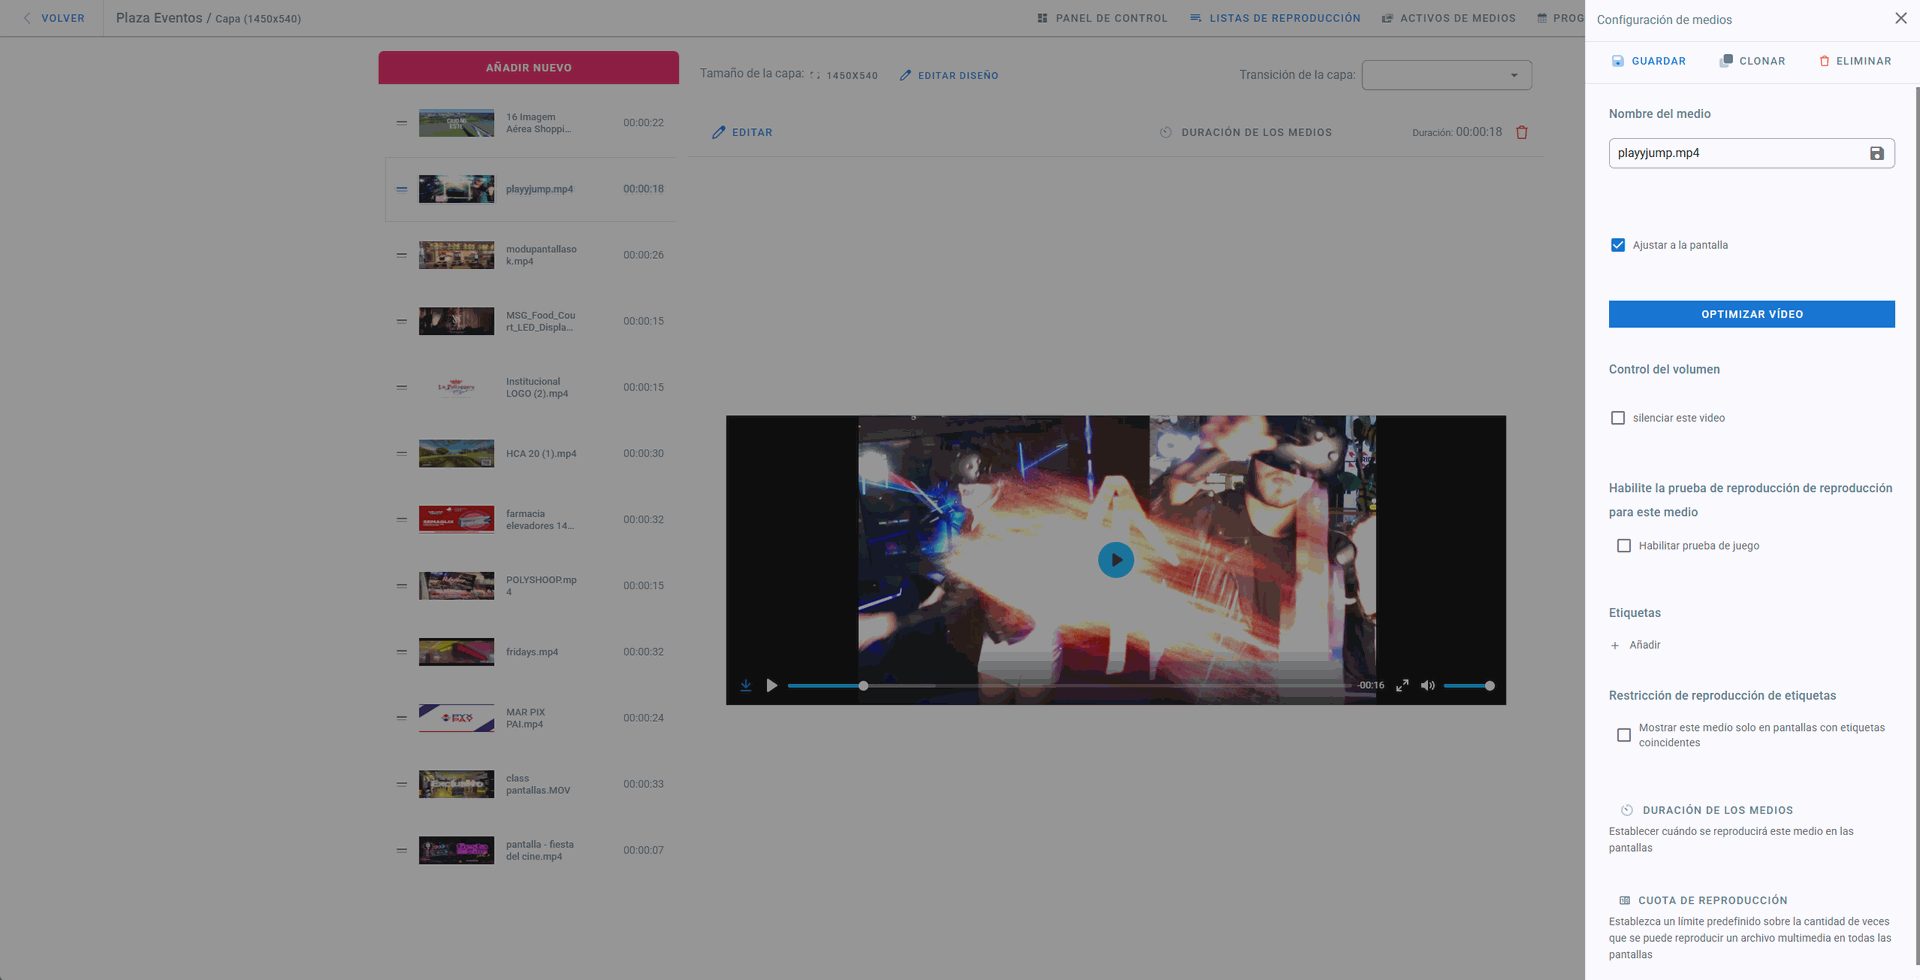Open the Transición de la capa dropdown

(x=1446, y=75)
